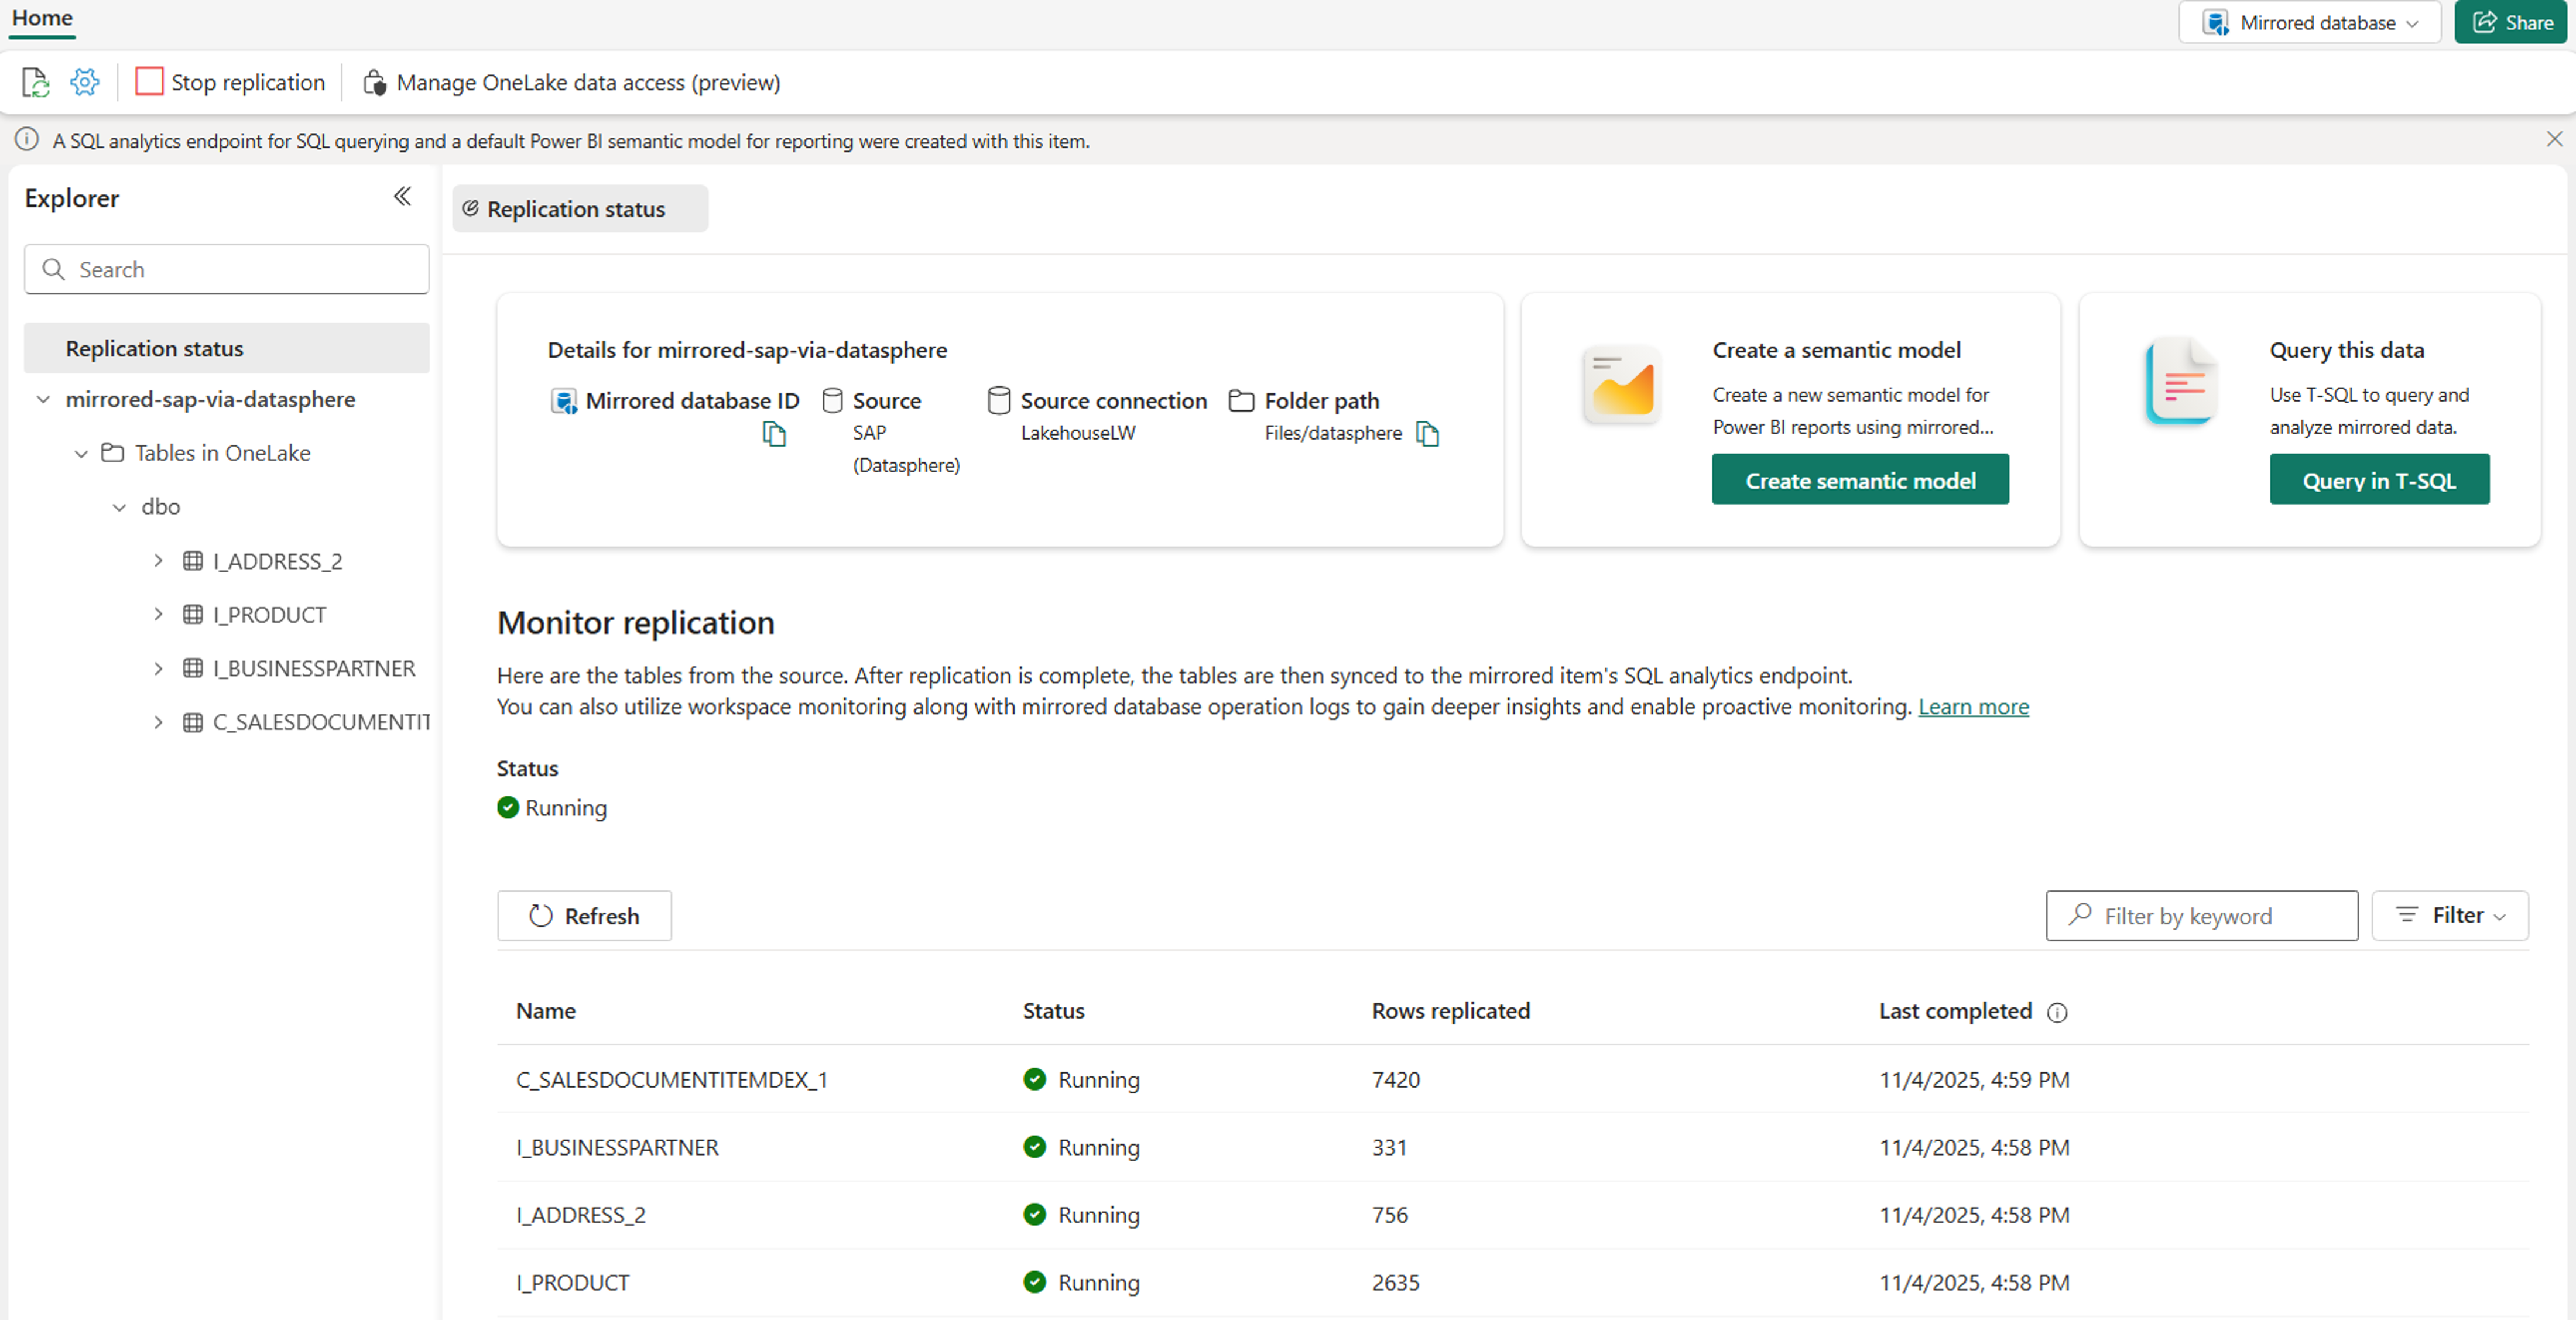
Task: Open the settings gear icon
Action: click(x=85, y=82)
